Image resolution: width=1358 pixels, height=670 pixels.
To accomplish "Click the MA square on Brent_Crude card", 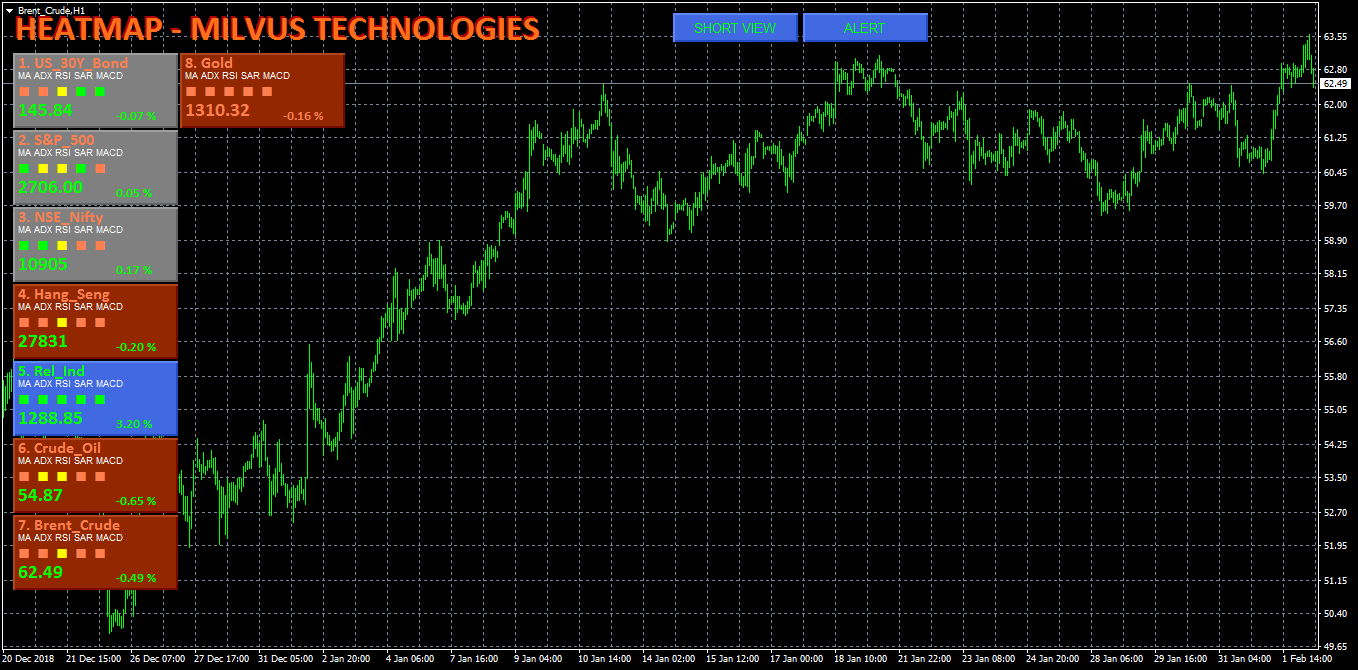I will pyautogui.click(x=24, y=554).
